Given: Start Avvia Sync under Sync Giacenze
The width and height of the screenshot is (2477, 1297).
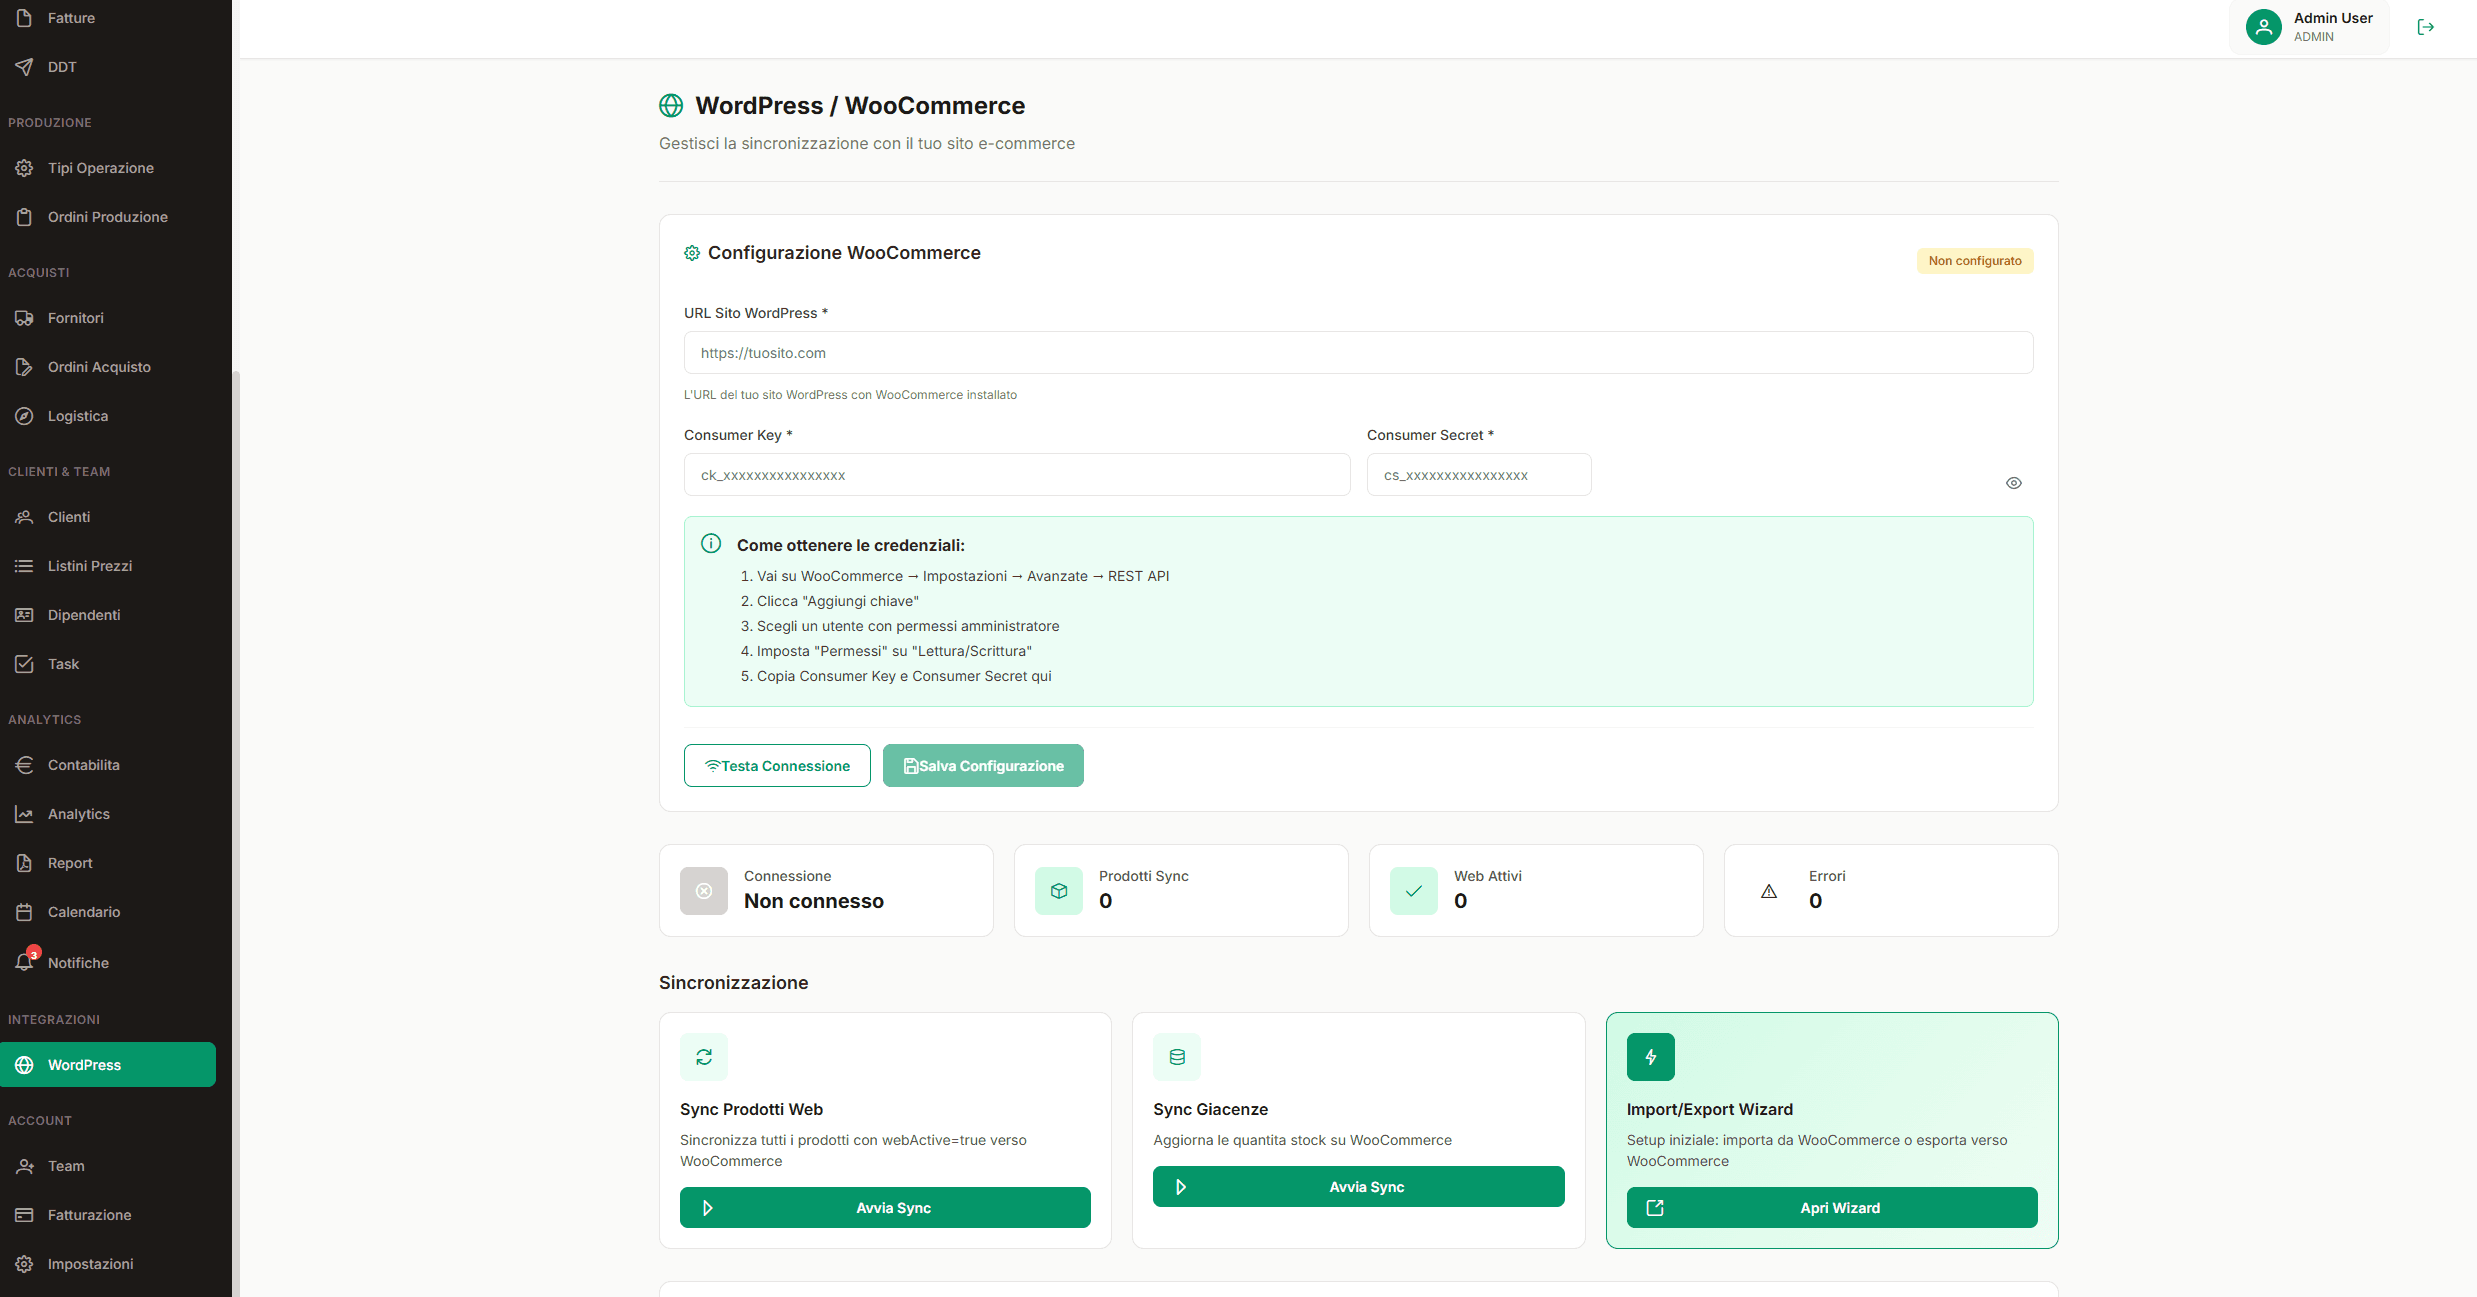Looking at the screenshot, I should 1358,1187.
